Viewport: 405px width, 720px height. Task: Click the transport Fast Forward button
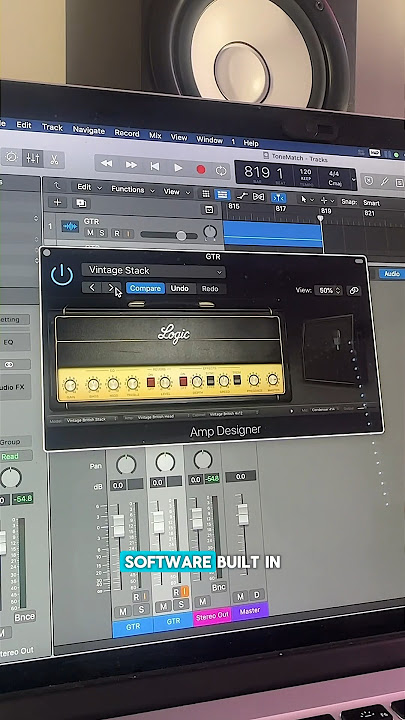[x=131, y=165]
